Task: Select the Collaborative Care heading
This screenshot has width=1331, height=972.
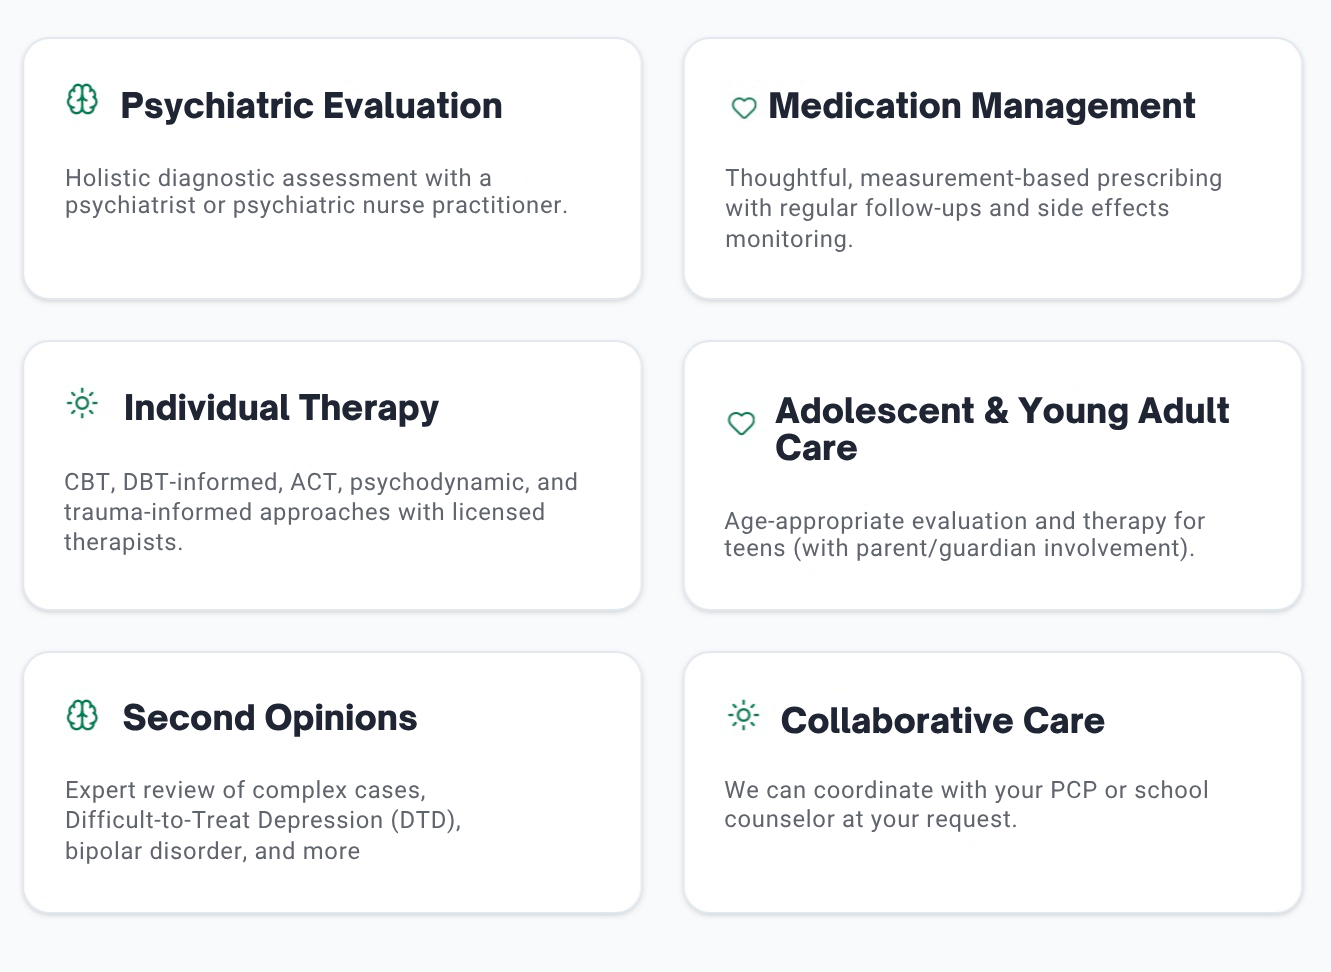Action: [x=942, y=719]
